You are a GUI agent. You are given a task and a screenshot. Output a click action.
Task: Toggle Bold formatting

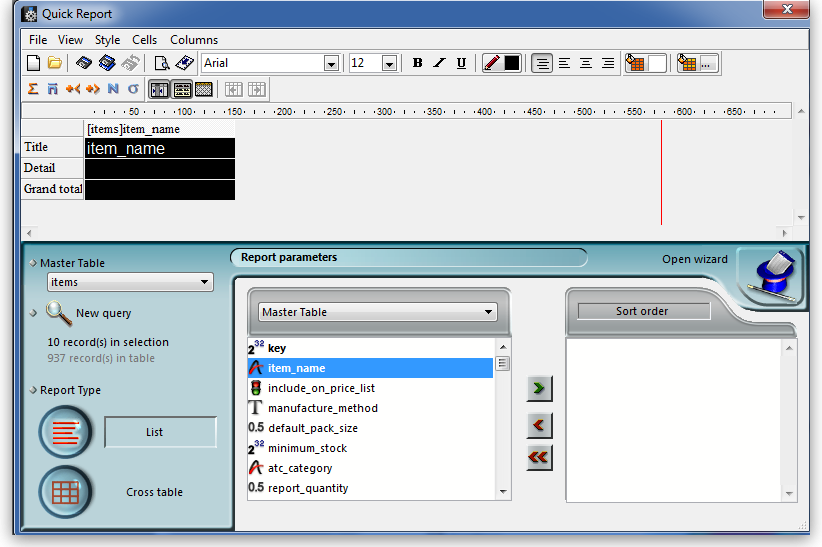[417, 63]
